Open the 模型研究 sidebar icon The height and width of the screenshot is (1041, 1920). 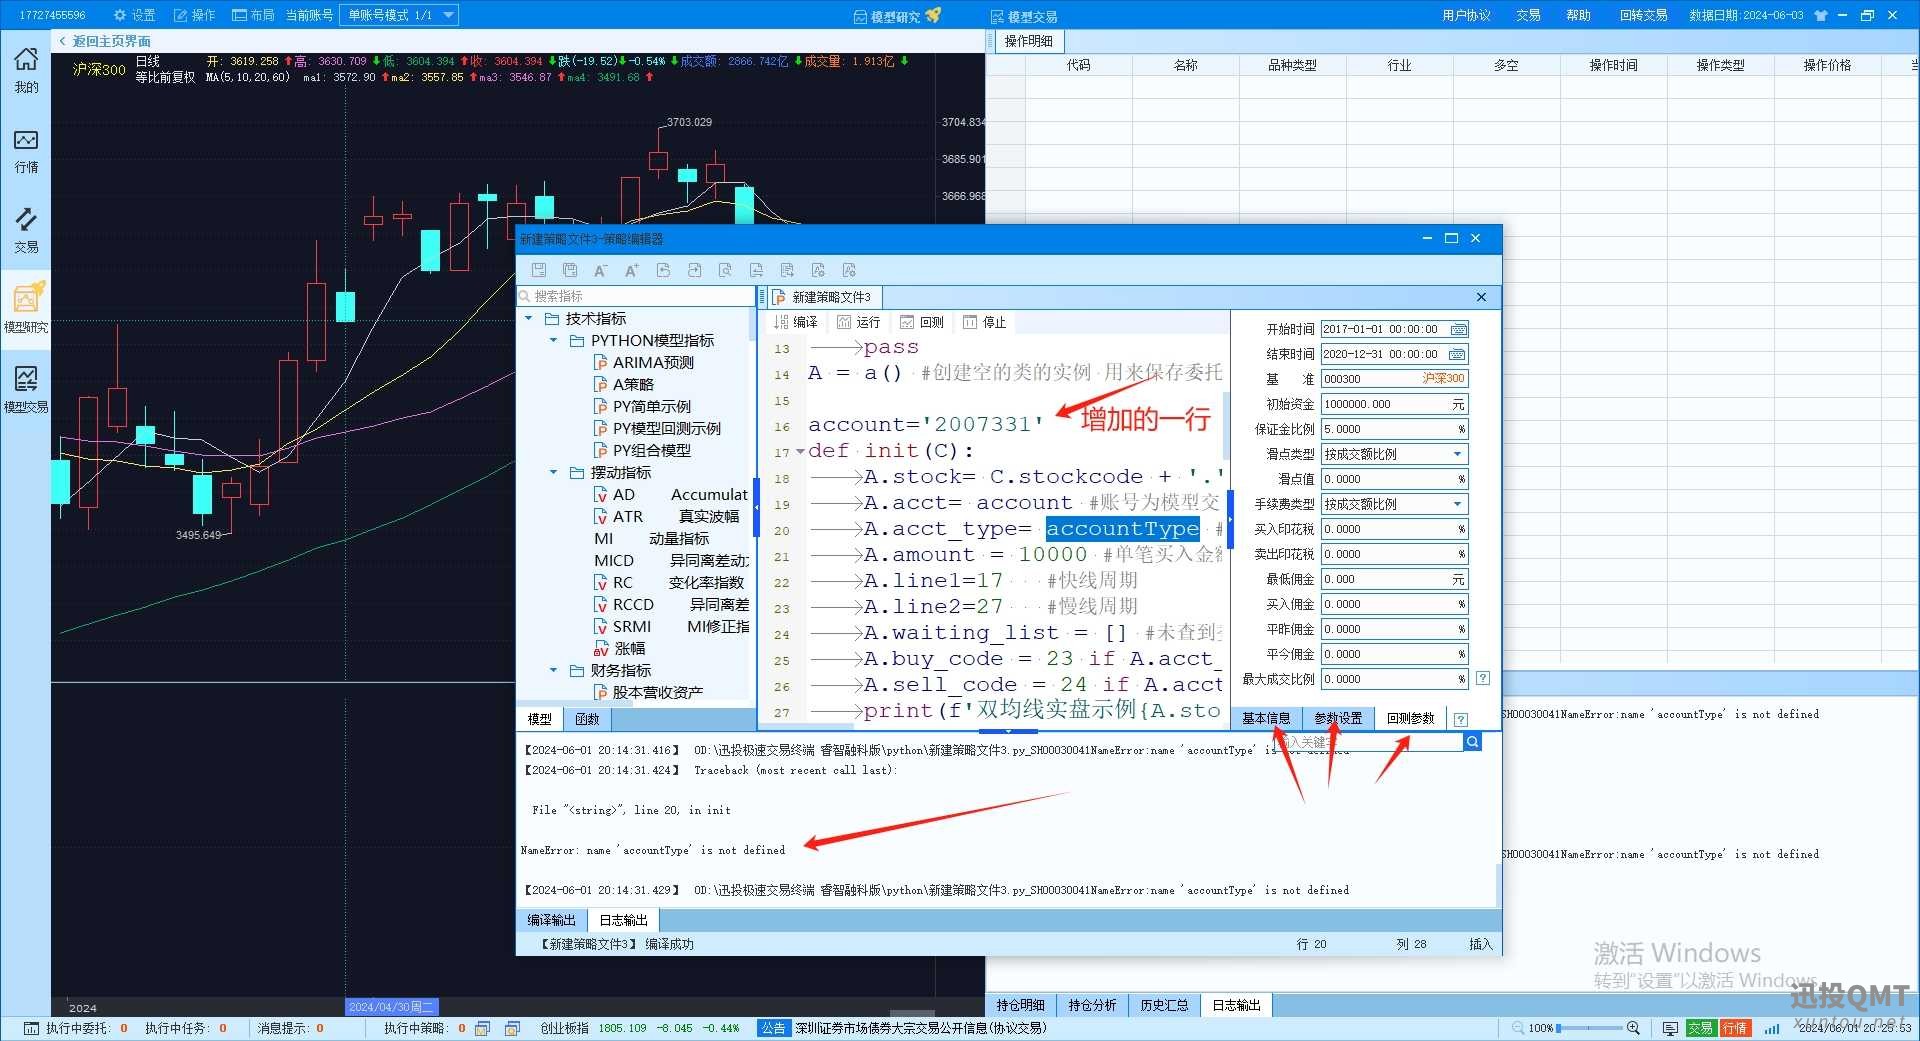(x=26, y=309)
